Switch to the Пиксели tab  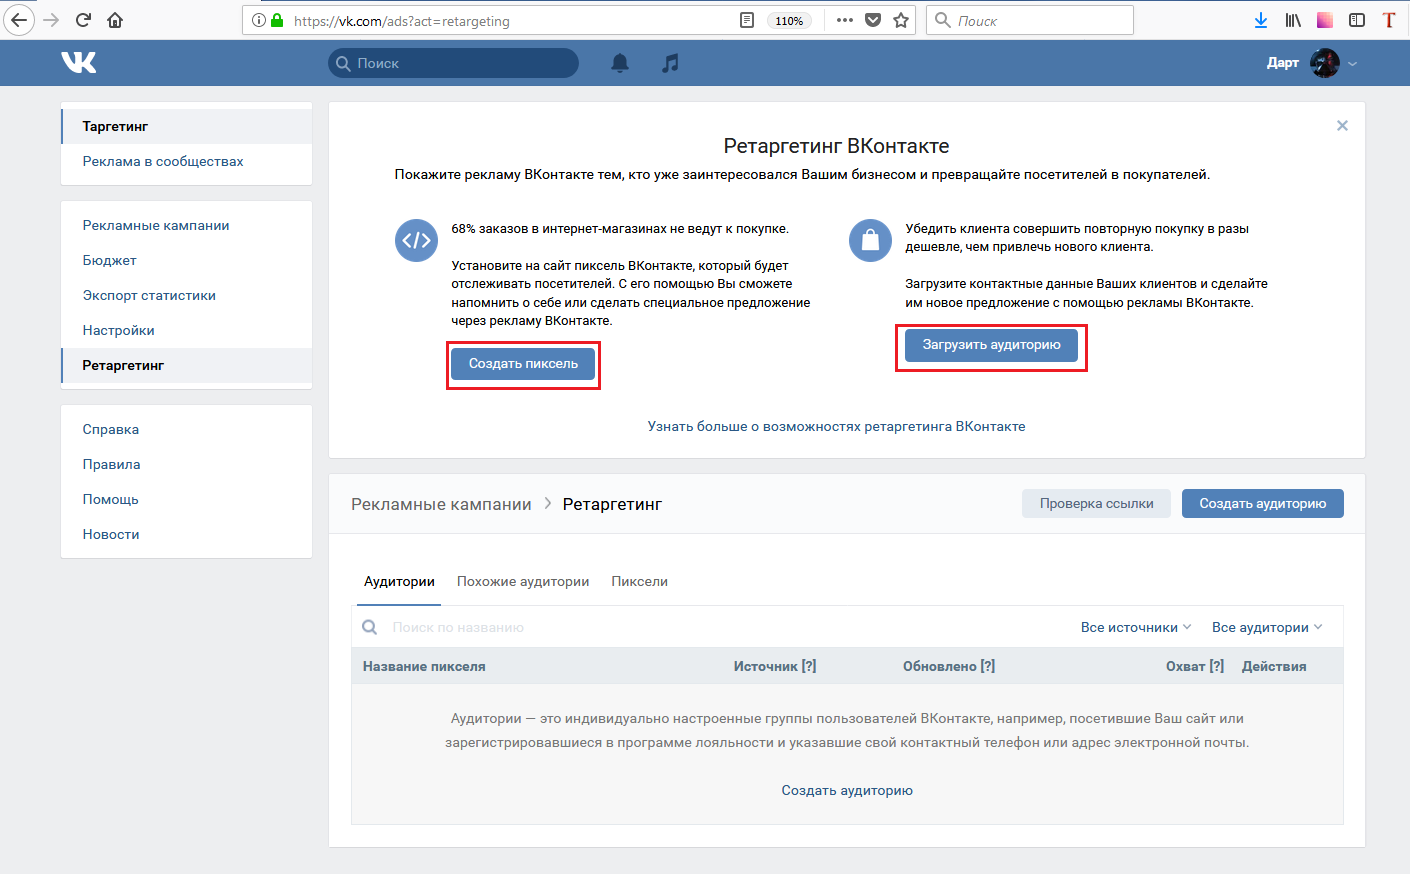tap(640, 581)
